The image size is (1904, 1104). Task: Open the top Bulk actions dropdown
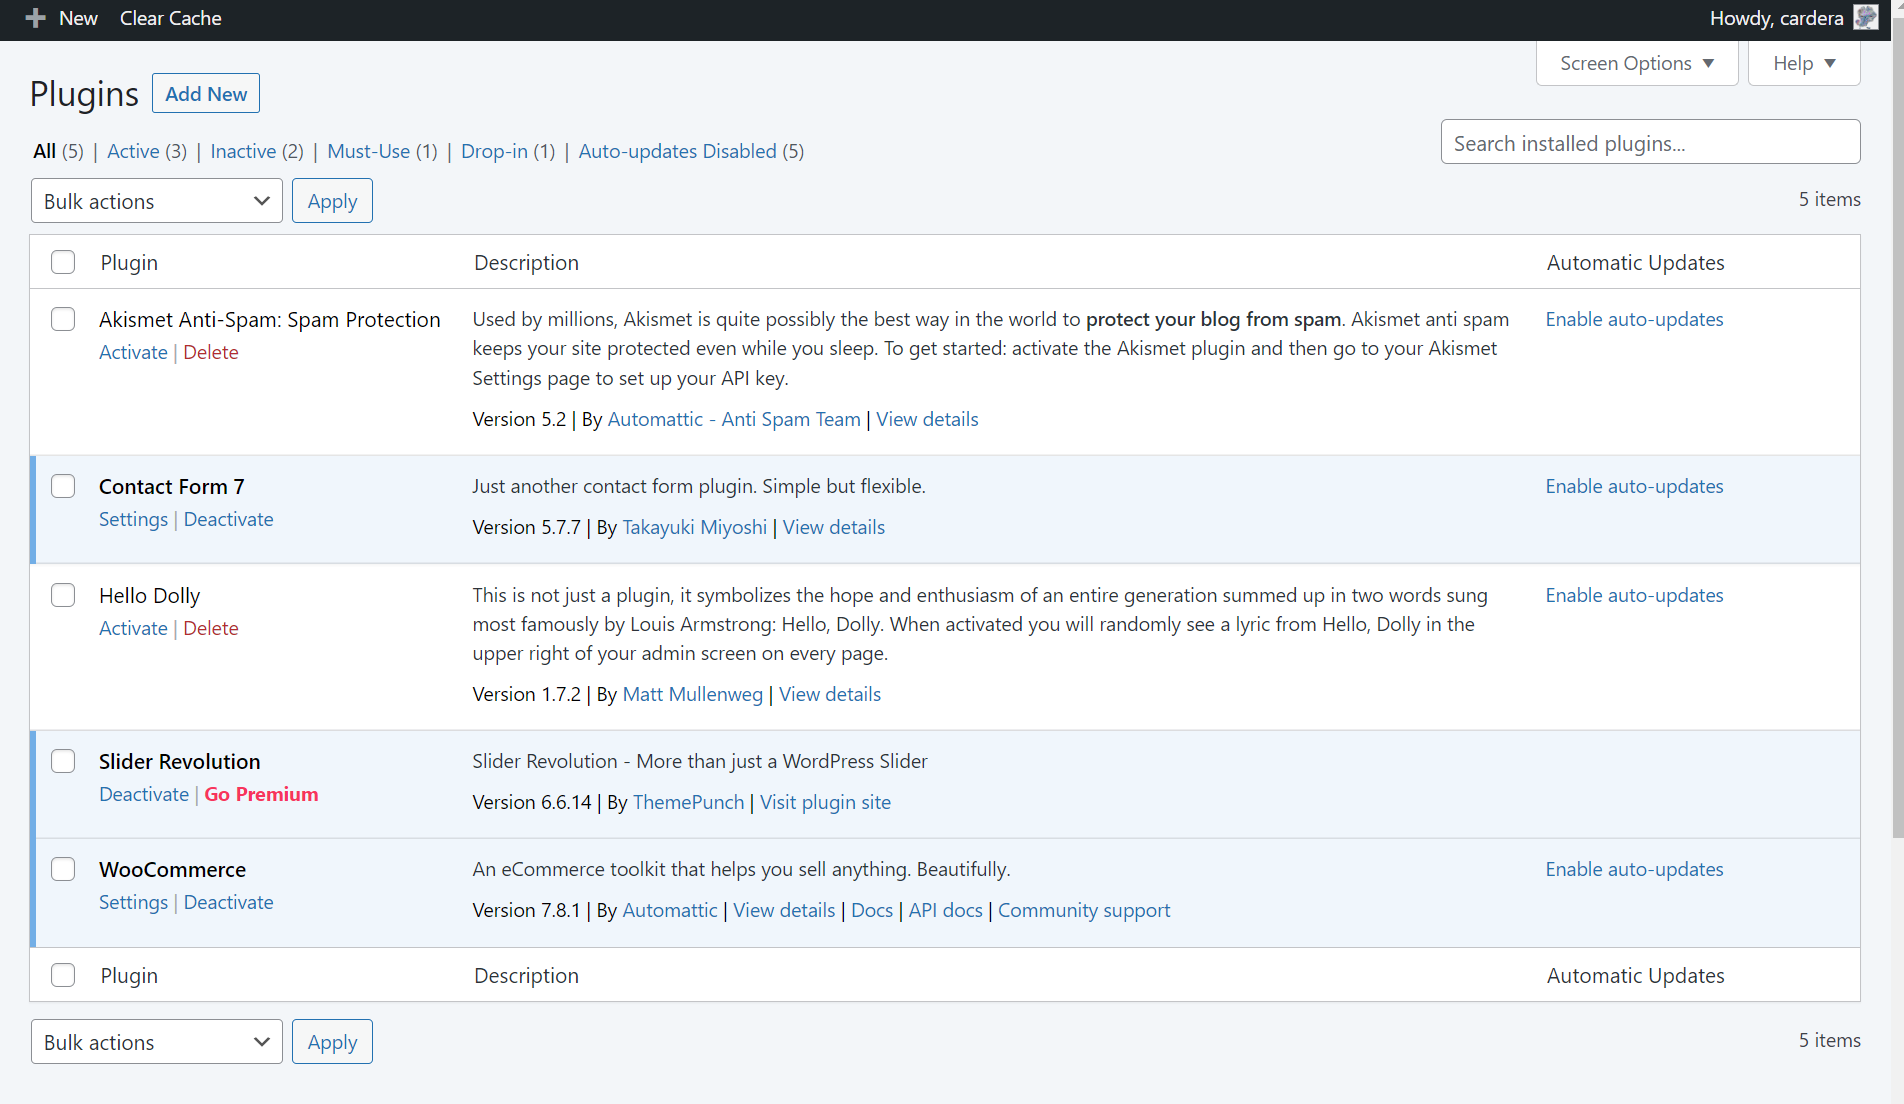coord(157,201)
